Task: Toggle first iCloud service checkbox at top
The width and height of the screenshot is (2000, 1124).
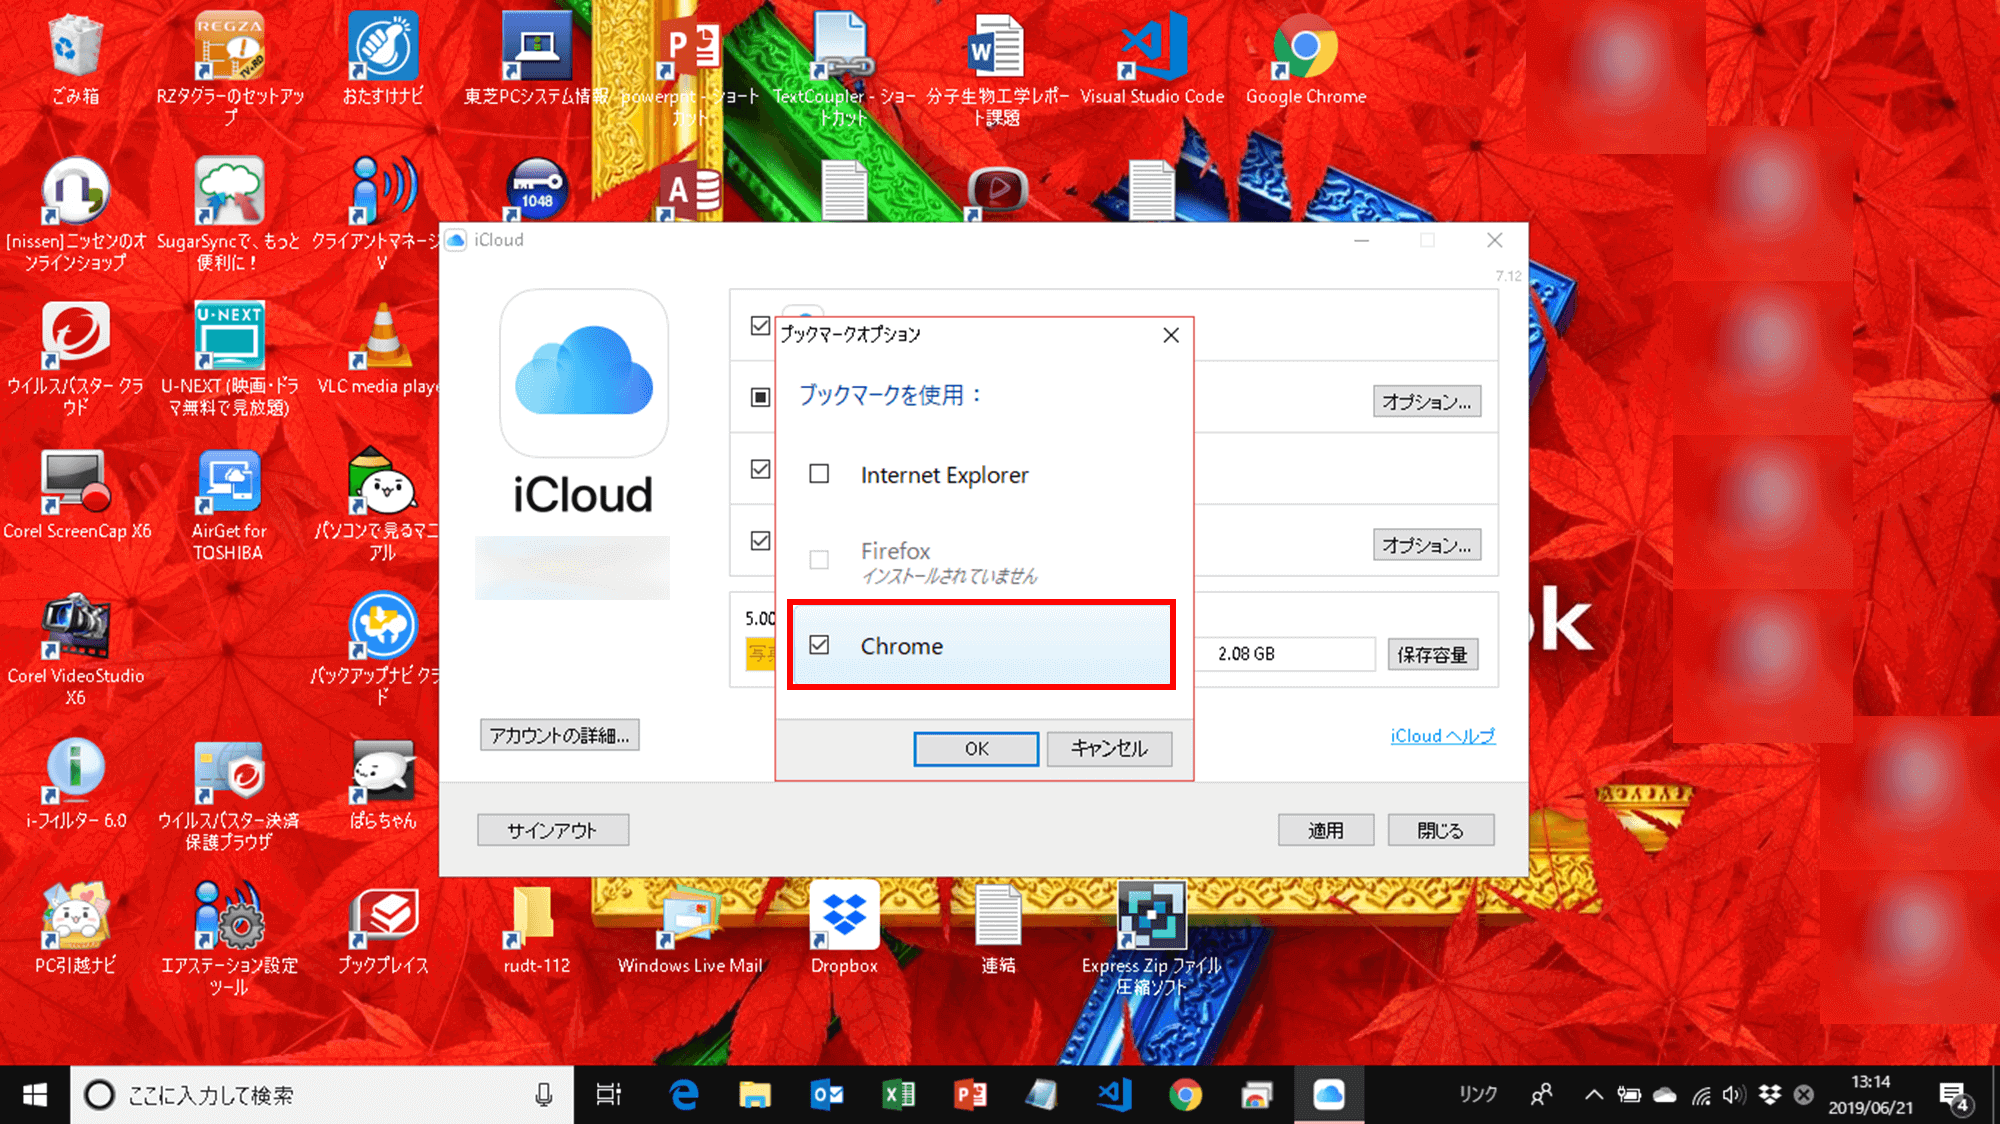Action: pos(760,326)
